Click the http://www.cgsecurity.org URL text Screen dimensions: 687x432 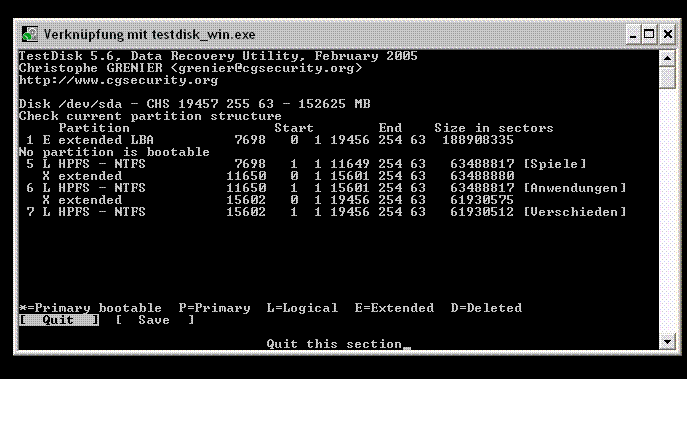[118, 80]
